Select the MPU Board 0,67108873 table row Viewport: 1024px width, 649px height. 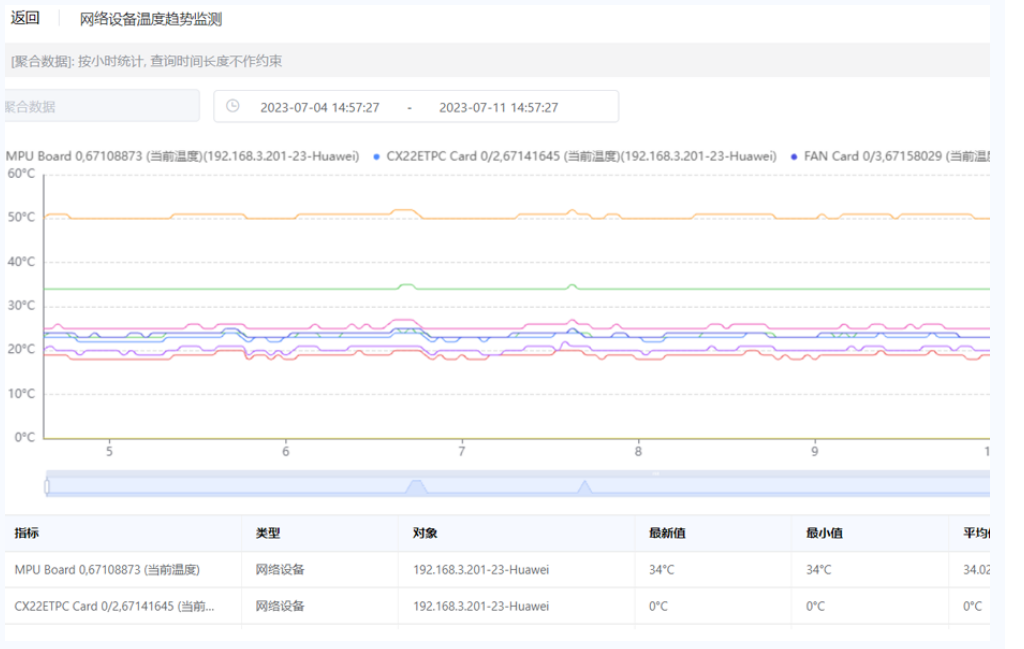[x=107, y=570]
